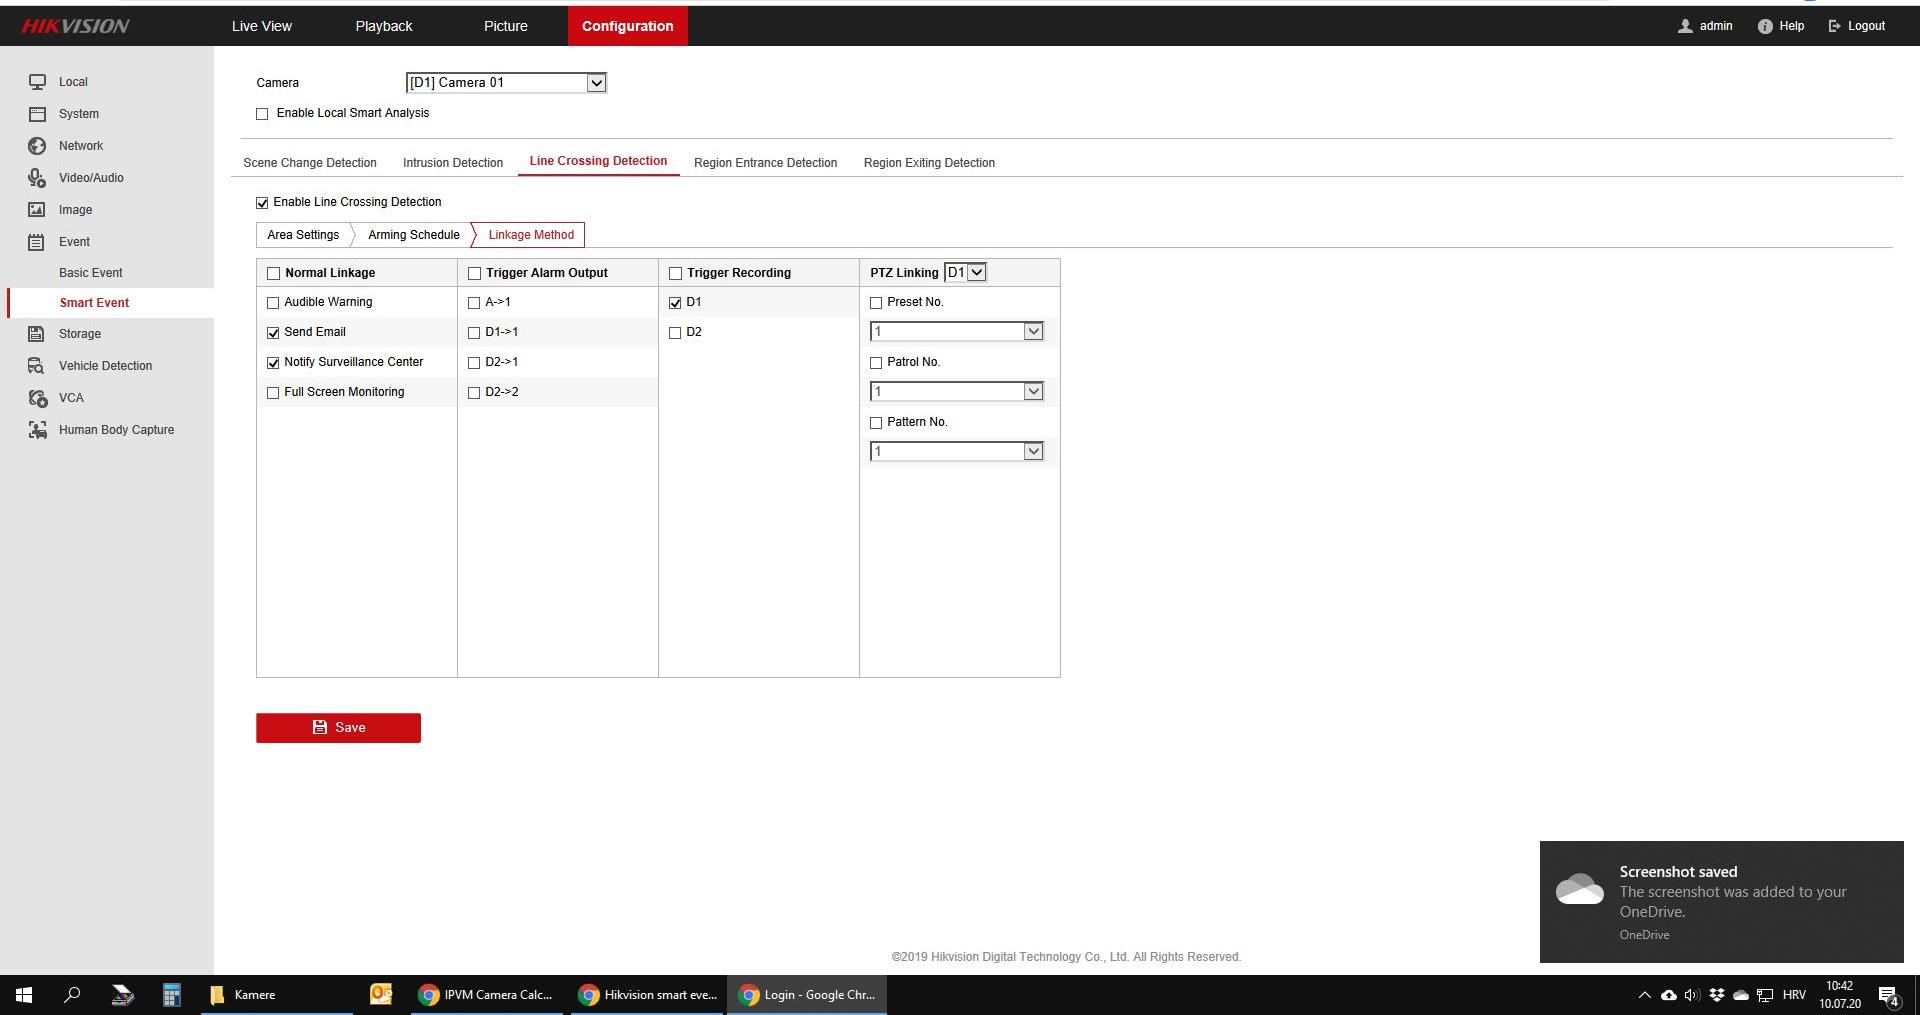Click the Help question mark icon
The height and width of the screenshot is (1015, 1920).
[x=1765, y=26]
